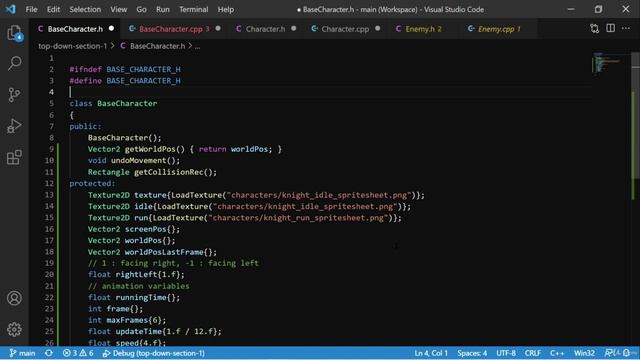Select language mode C++
The height and width of the screenshot is (360, 640).
557,353
